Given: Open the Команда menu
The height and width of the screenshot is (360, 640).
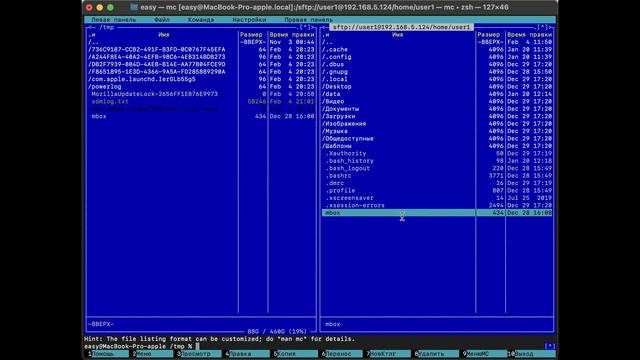Looking at the screenshot, I should 201,20.
